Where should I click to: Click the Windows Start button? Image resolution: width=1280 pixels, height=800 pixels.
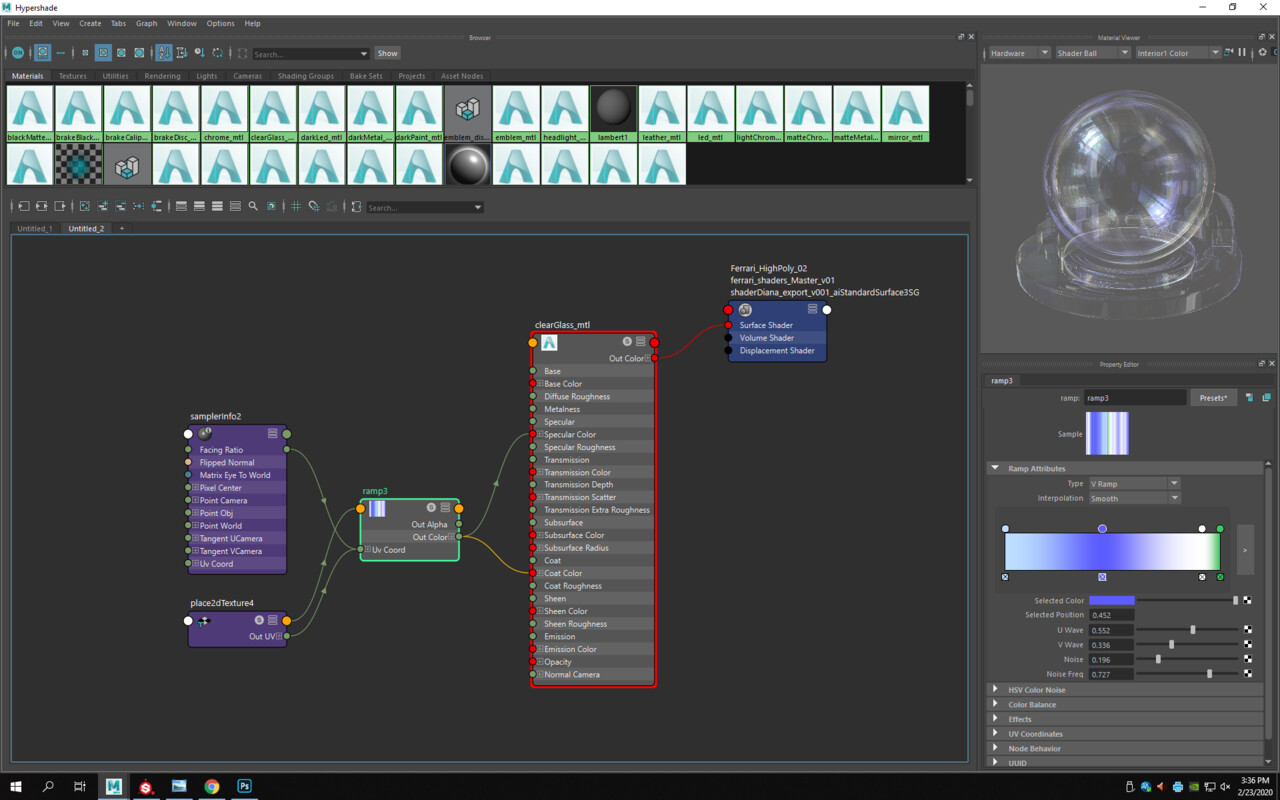click(x=16, y=787)
